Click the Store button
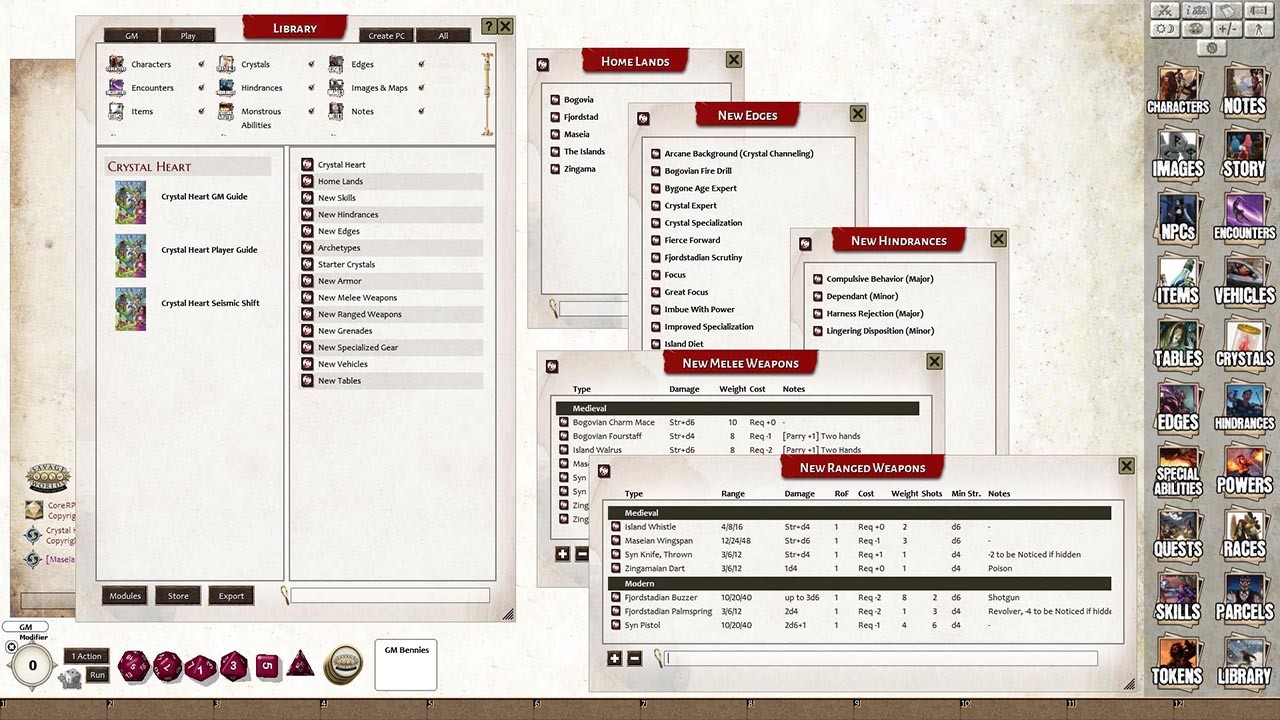The height and width of the screenshot is (720, 1280). point(177,595)
